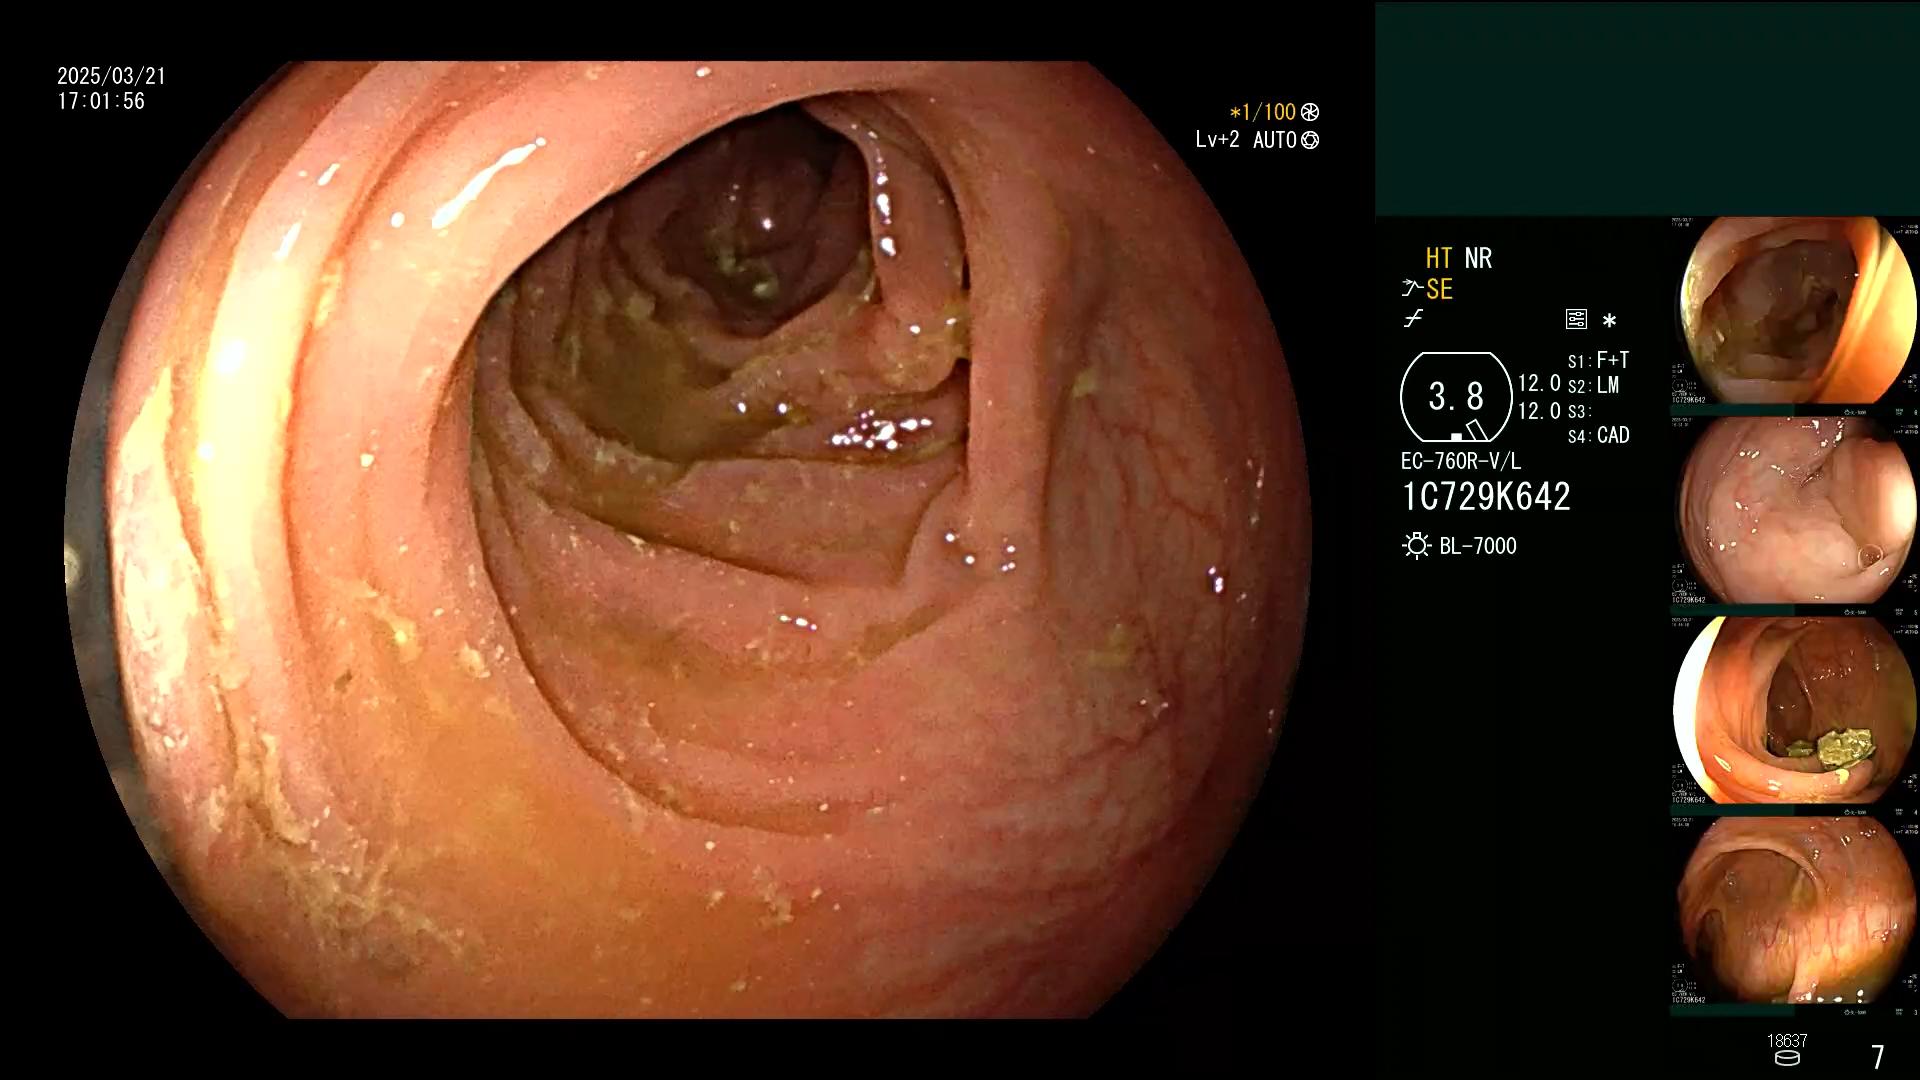Image resolution: width=1920 pixels, height=1080 pixels.
Task: Click the tone curve icon below SE
Action: coord(1413,320)
